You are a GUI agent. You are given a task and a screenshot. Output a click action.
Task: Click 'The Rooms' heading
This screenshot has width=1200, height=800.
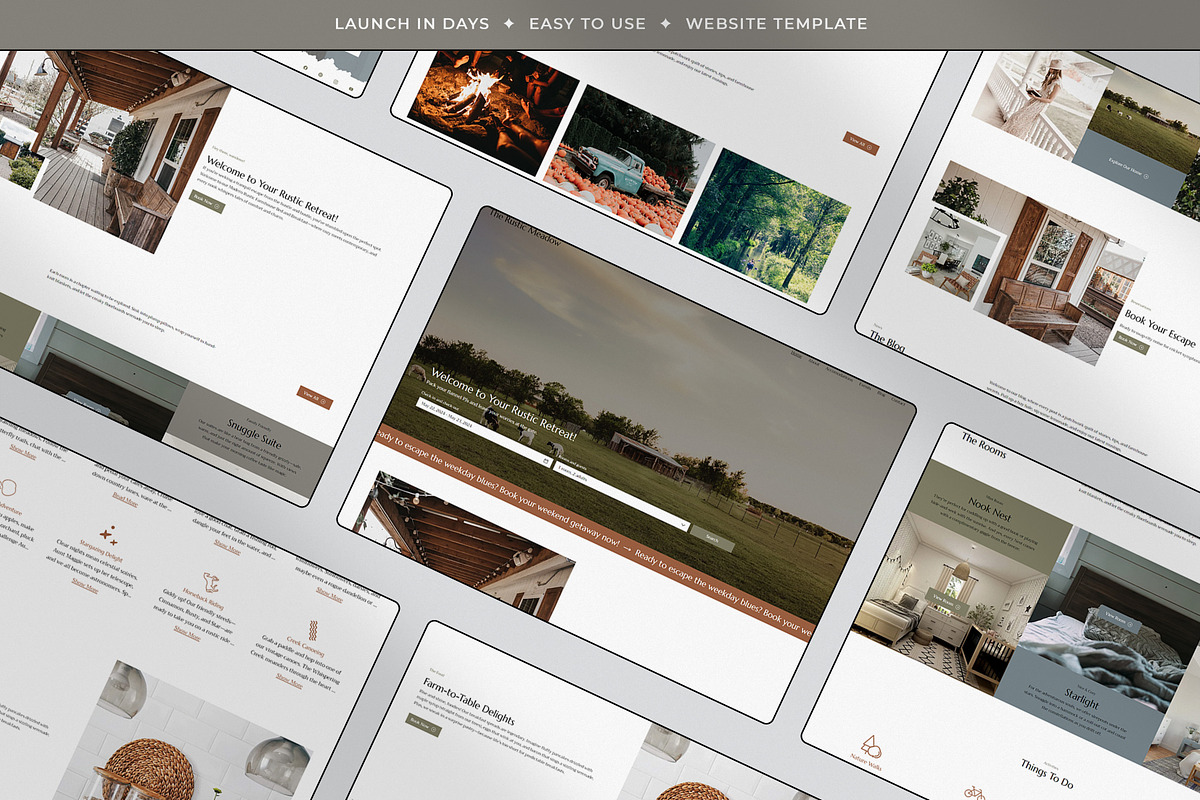pyautogui.click(x=984, y=447)
